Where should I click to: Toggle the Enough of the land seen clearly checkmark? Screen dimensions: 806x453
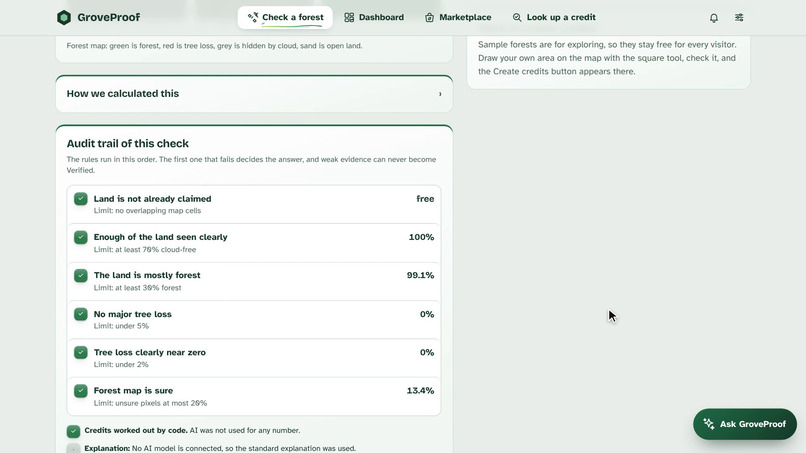pos(81,237)
